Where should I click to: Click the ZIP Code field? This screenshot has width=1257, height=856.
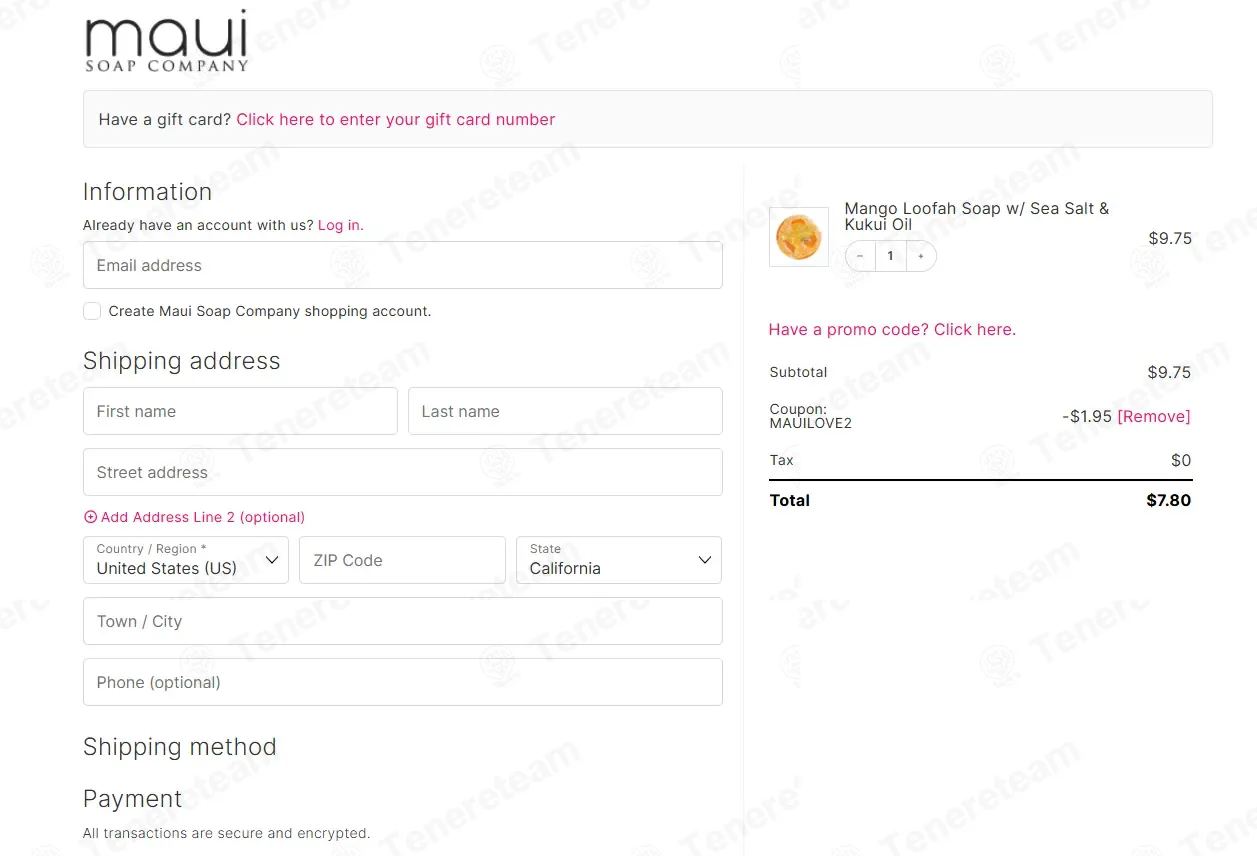402,560
